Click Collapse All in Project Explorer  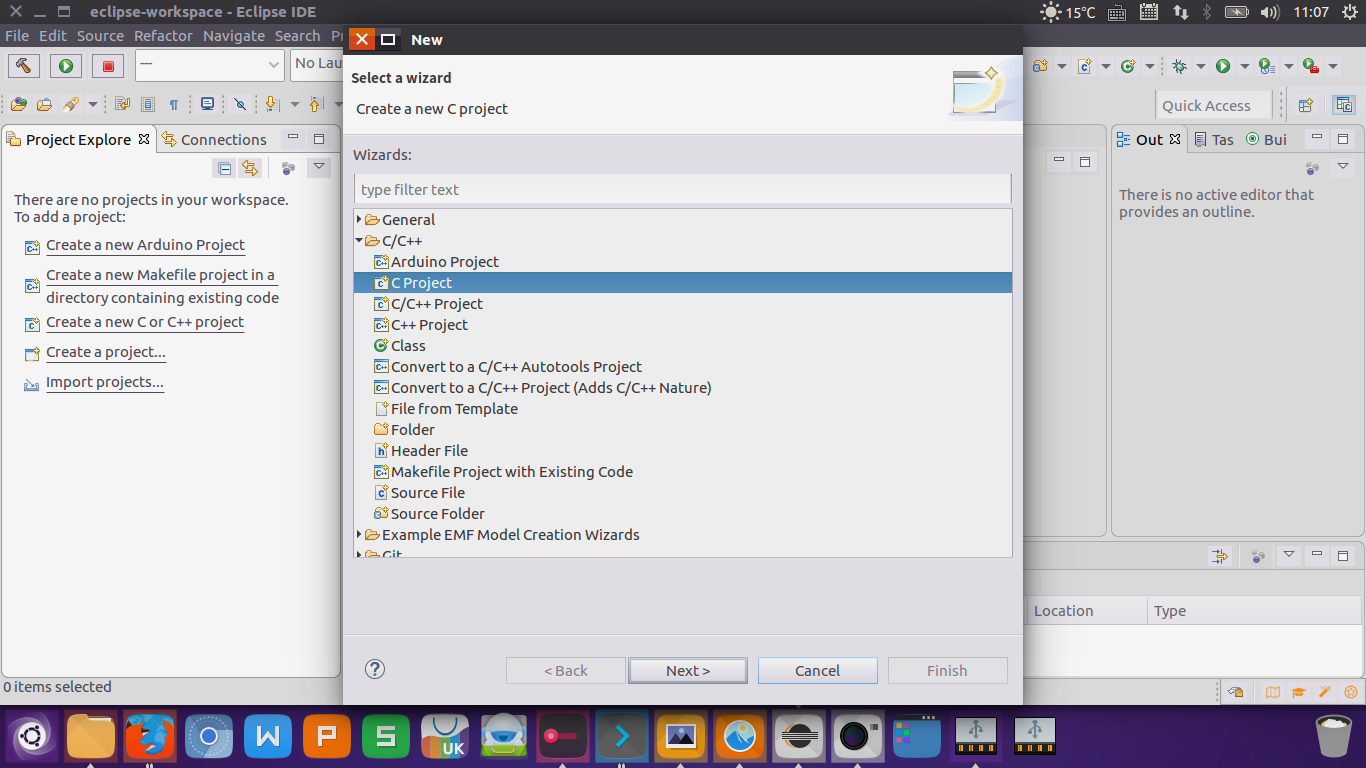[224, 168]
